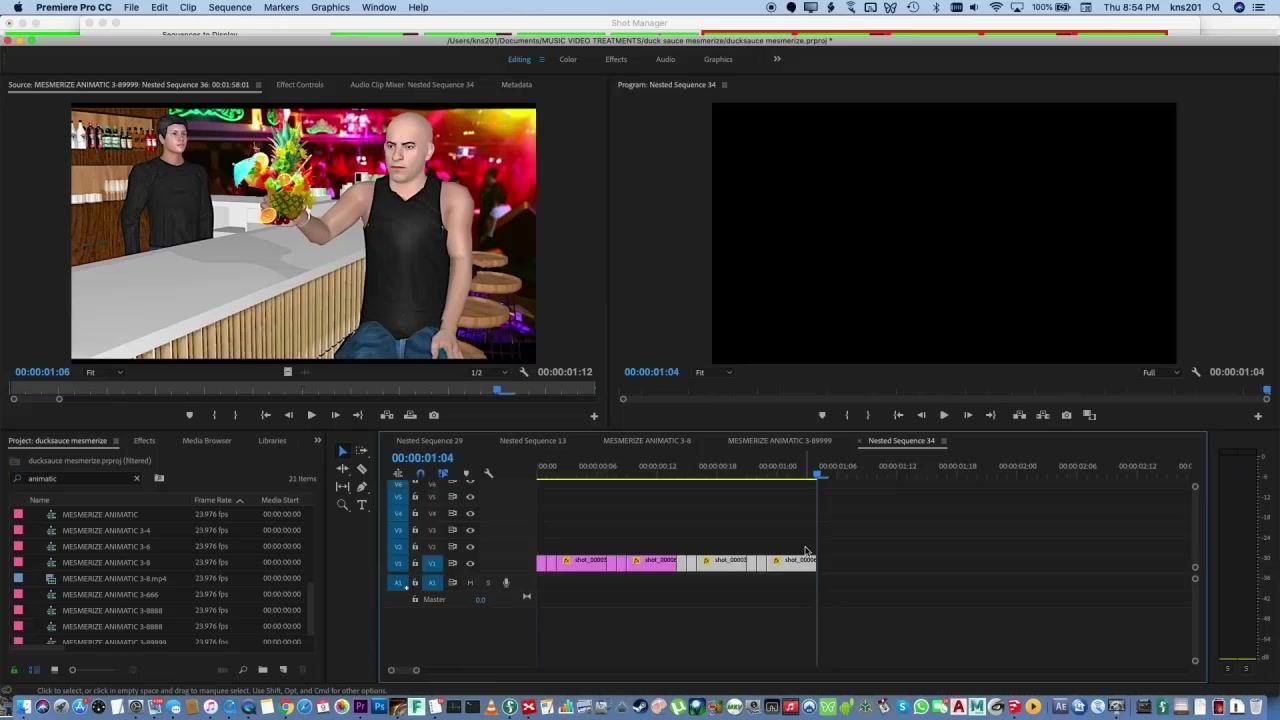Click Source monitor playhead timecode 00:00:01:06

pos(43,372)
